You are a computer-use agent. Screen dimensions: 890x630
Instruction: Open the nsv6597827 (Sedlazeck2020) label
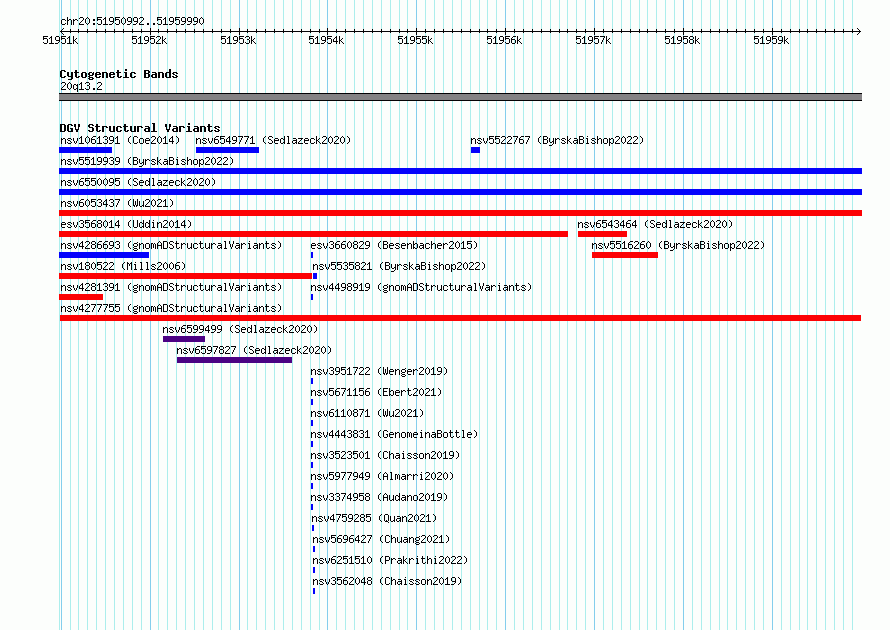click(254, 350)
